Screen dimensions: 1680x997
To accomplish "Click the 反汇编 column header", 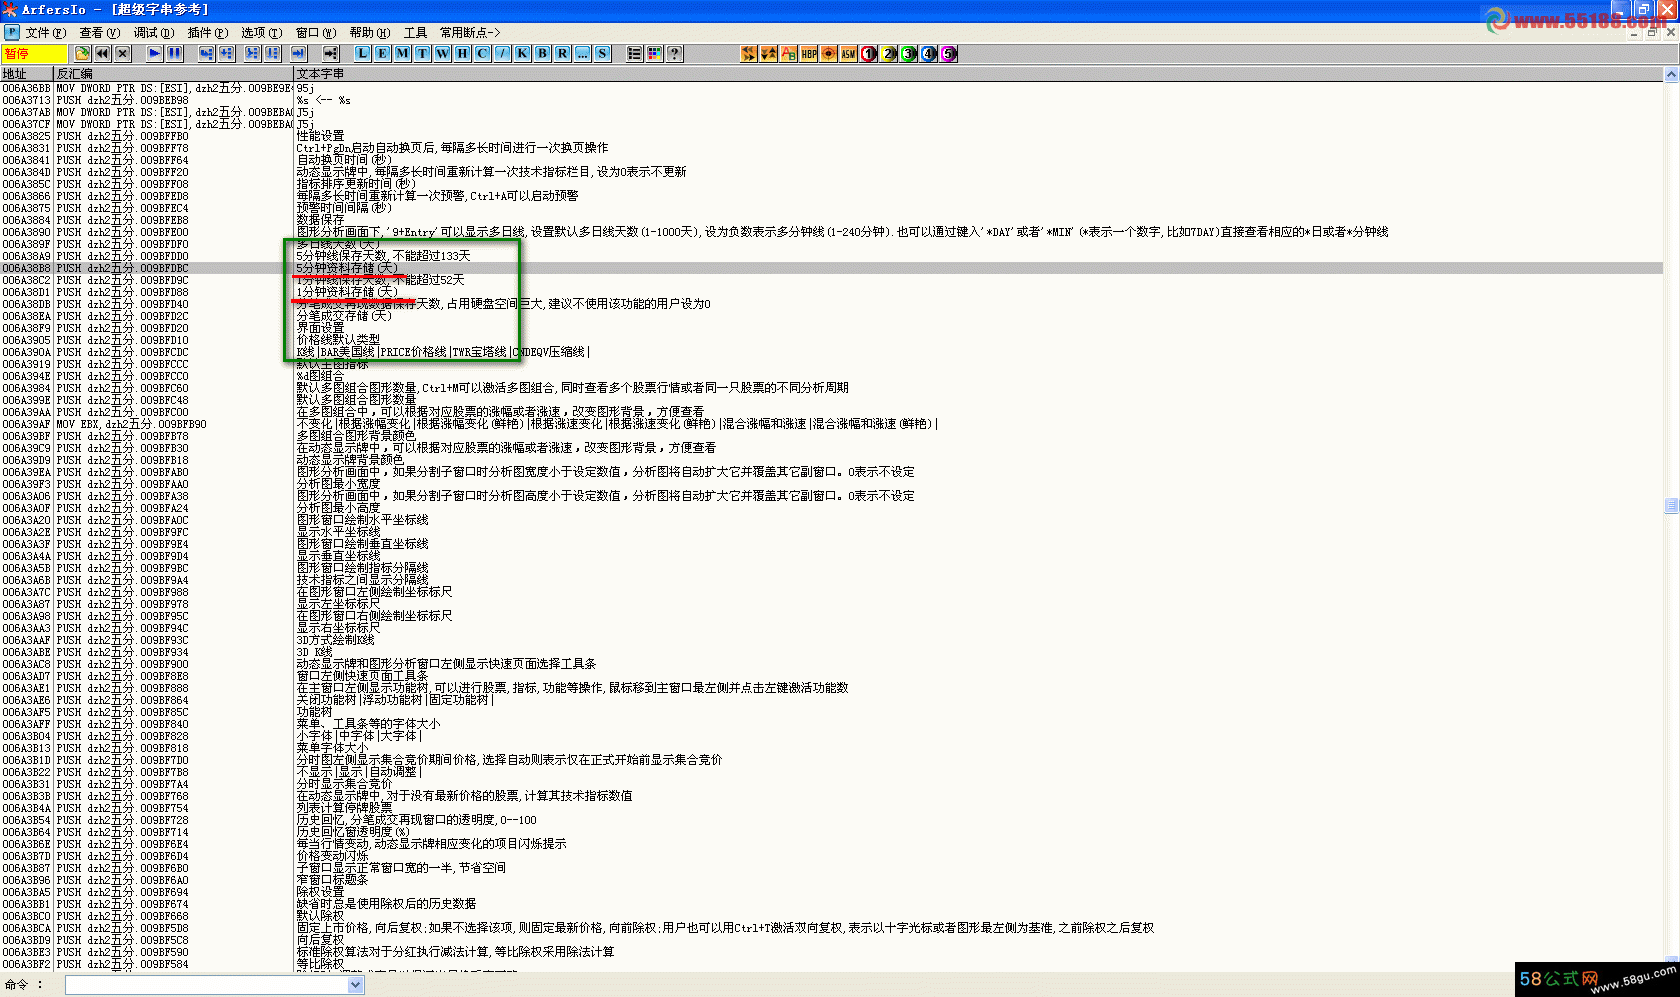I will point(173,73).
